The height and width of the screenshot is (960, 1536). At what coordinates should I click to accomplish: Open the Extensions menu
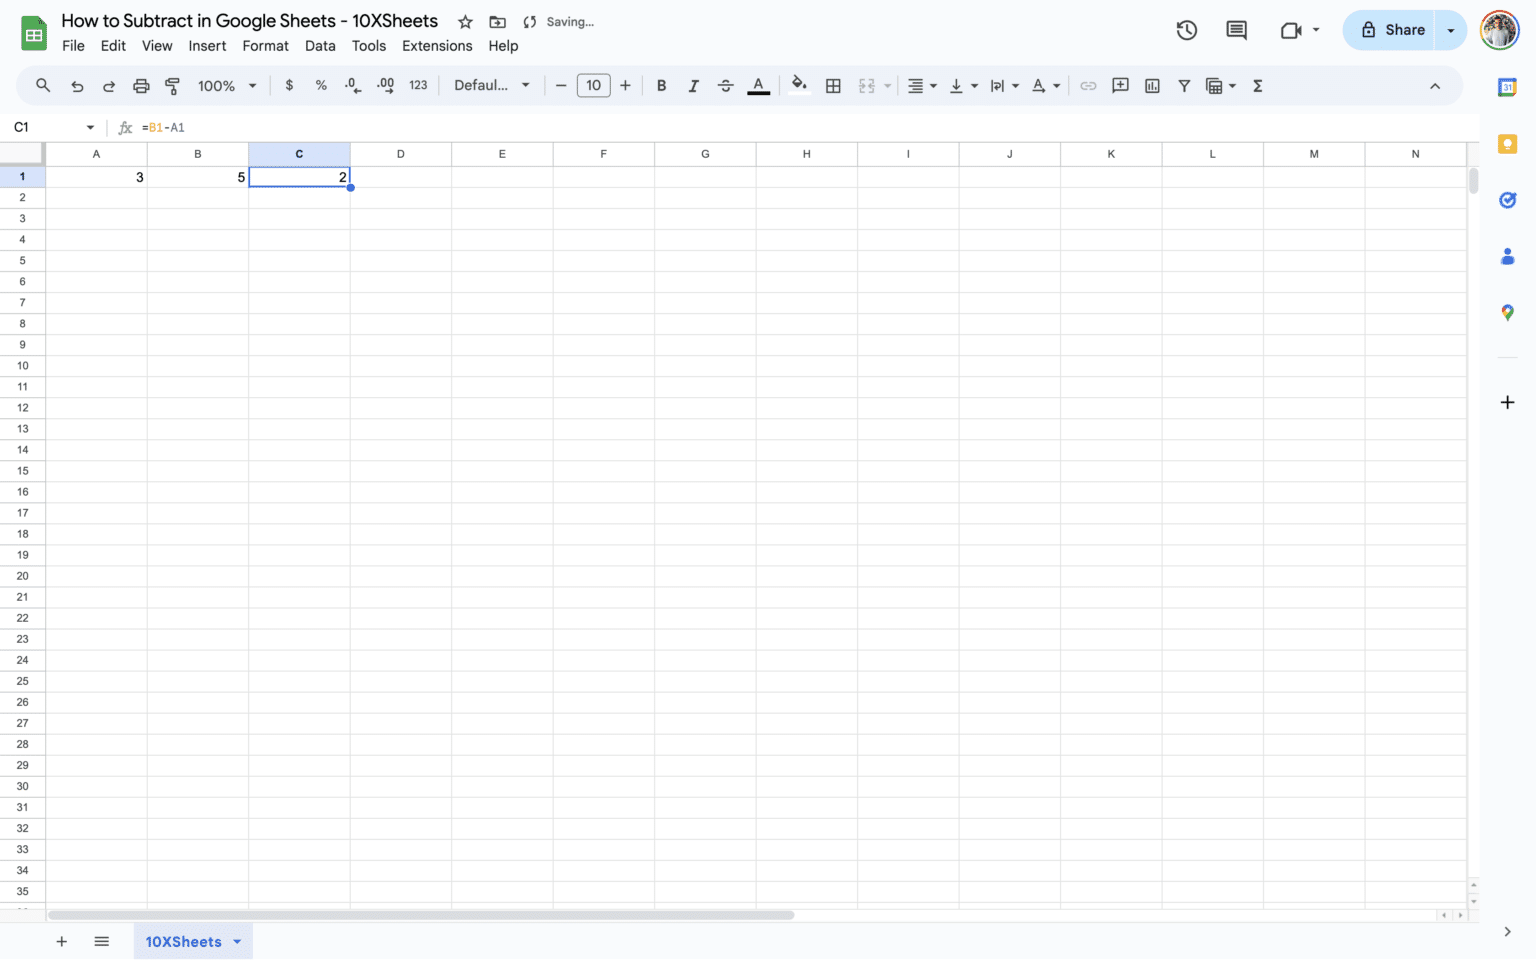coord(437,45)
